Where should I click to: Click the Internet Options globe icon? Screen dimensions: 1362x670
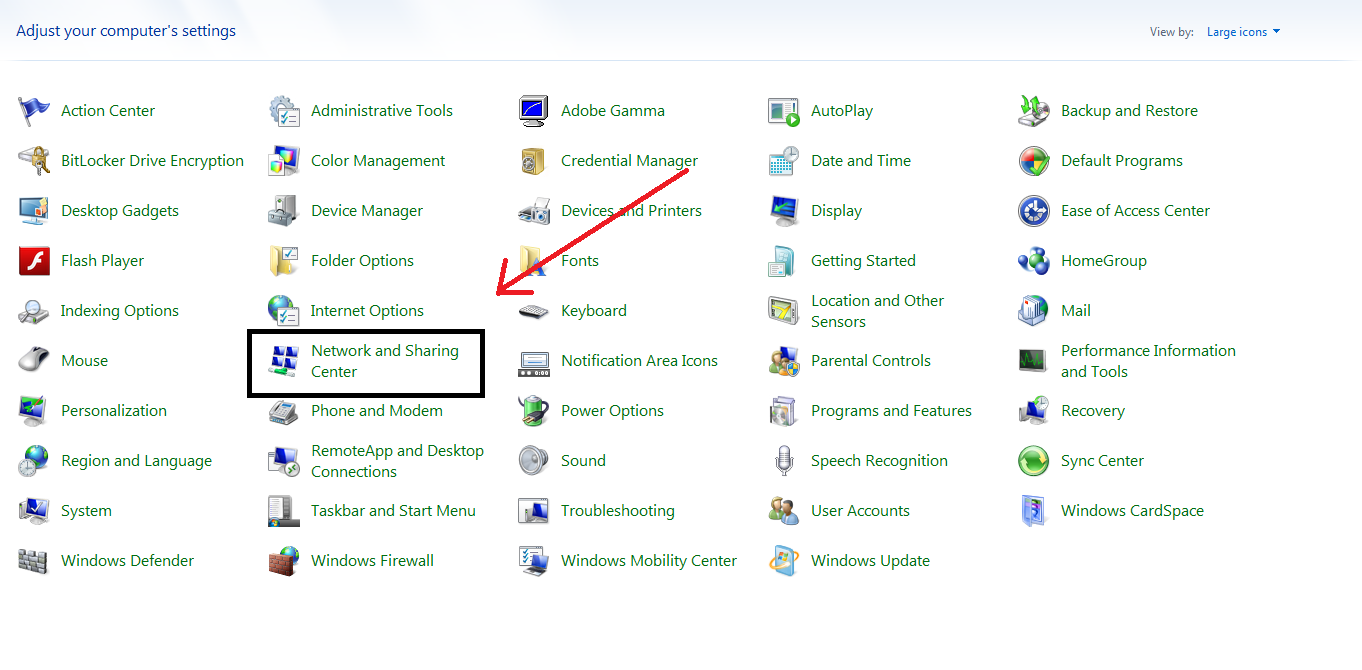click(x=284, y=311)
